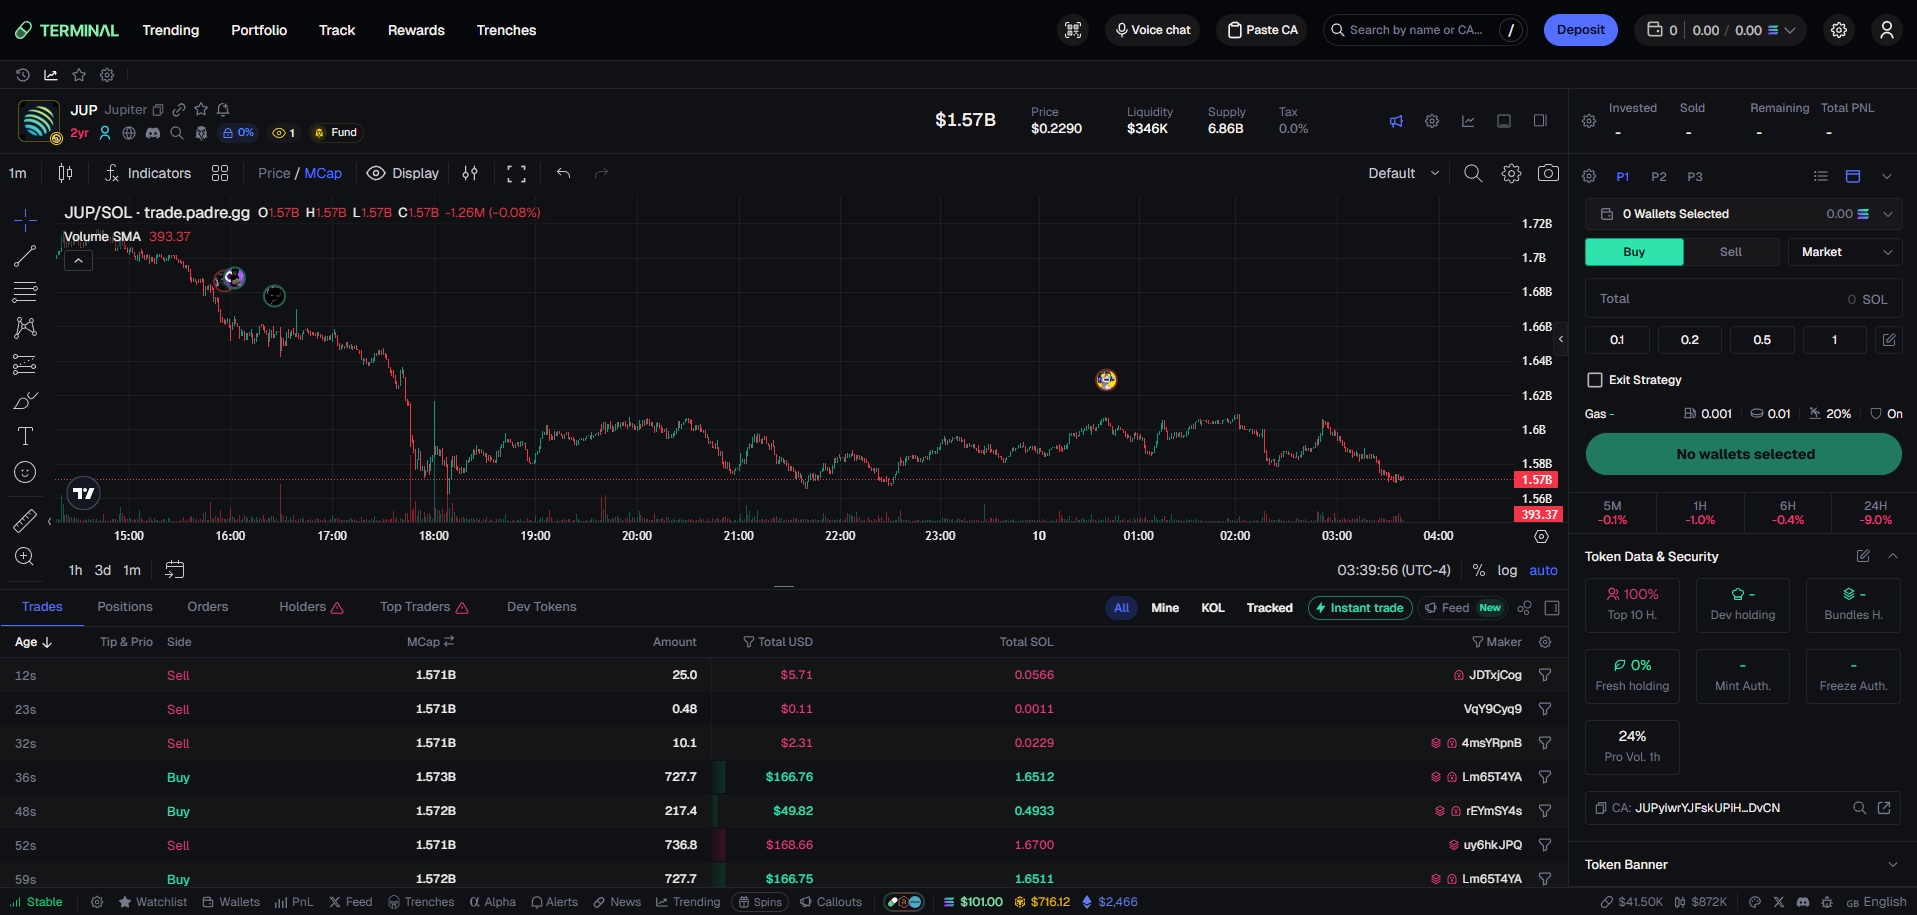Open the Indicators menu
Viewport: 1917px width, 915px height.
tap(148, 173)
